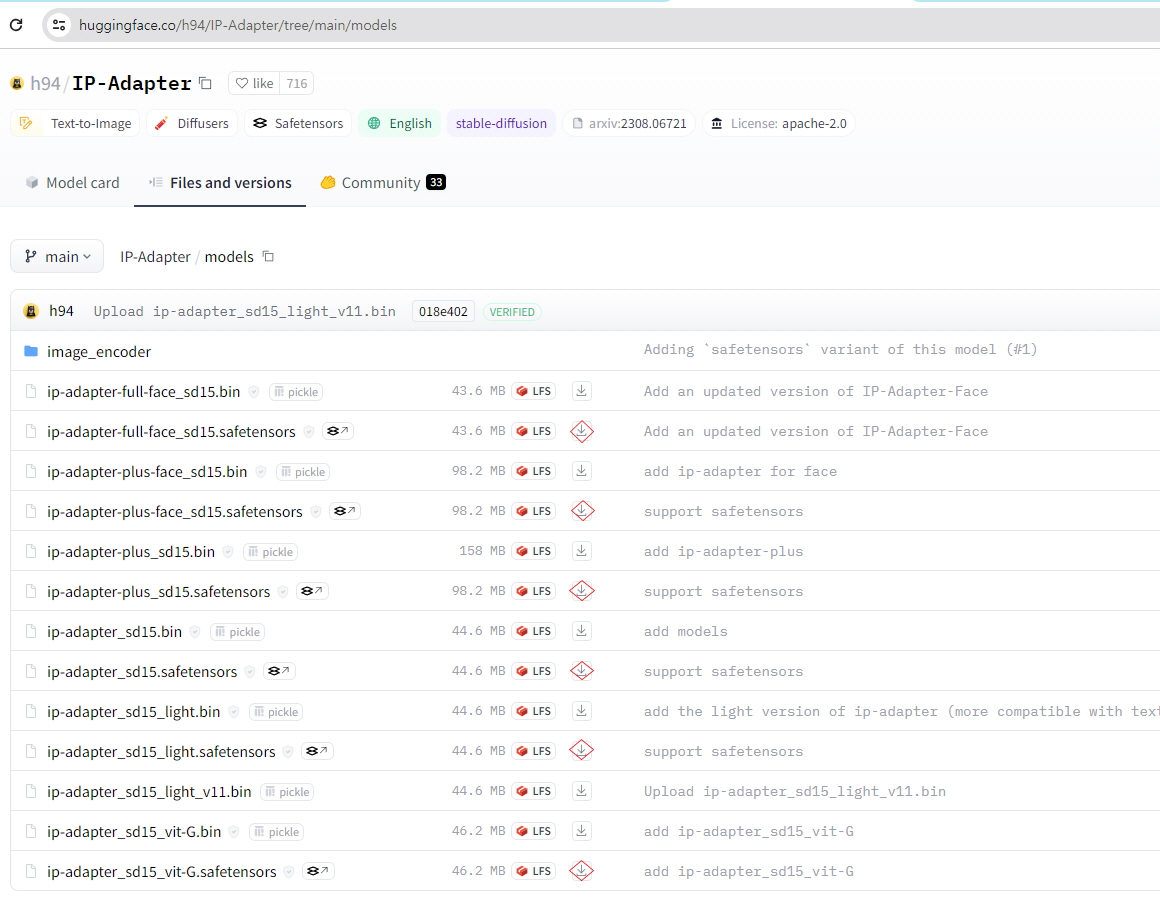
Task: Open the h94 profile link in header
Action: [x=45, y=84]
